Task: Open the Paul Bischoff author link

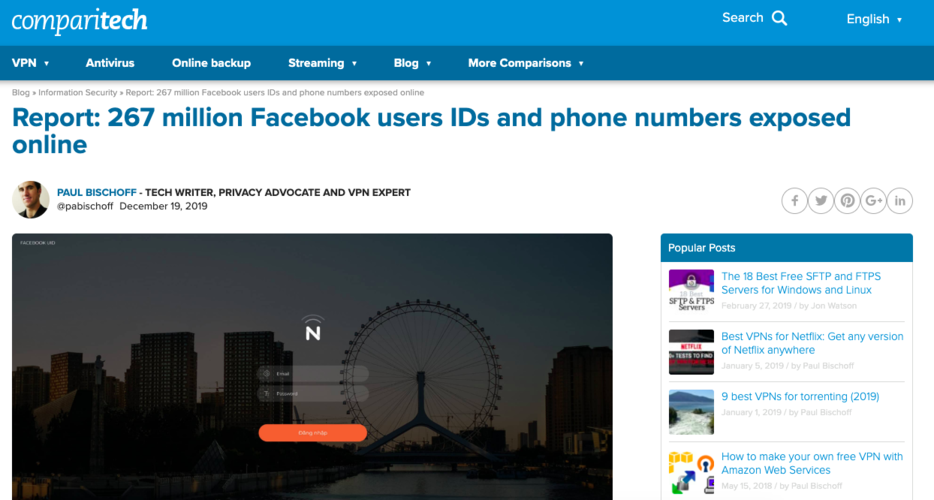Action: tap(96, 192)
